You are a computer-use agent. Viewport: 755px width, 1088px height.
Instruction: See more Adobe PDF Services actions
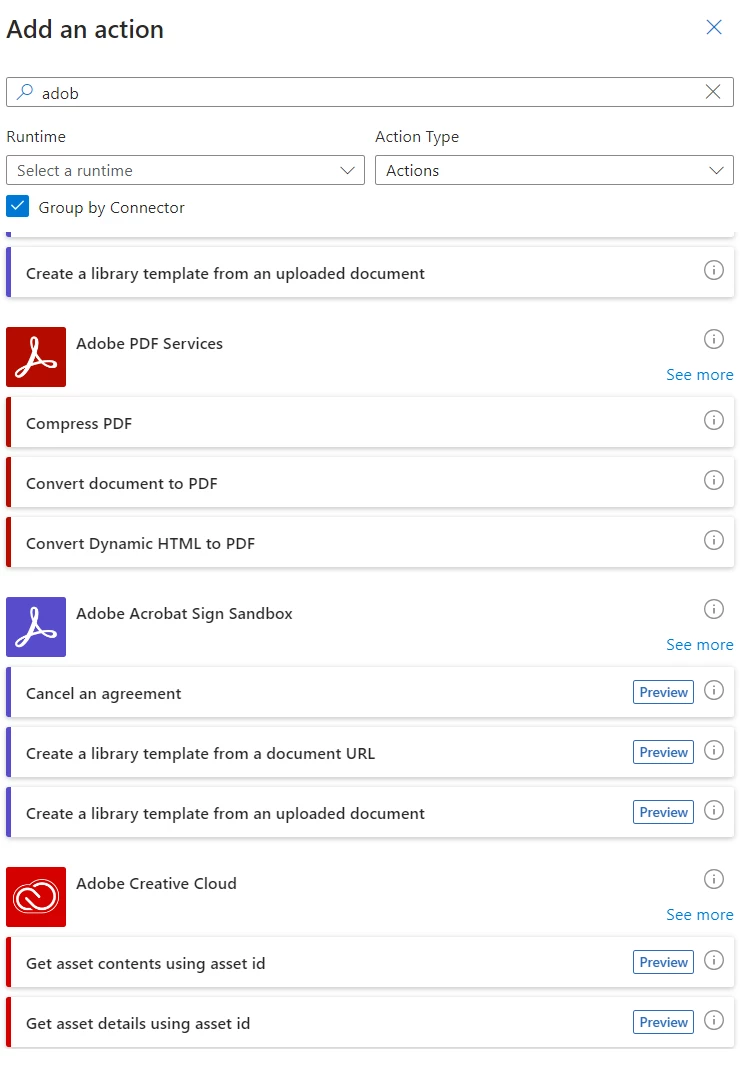(699, 375)
